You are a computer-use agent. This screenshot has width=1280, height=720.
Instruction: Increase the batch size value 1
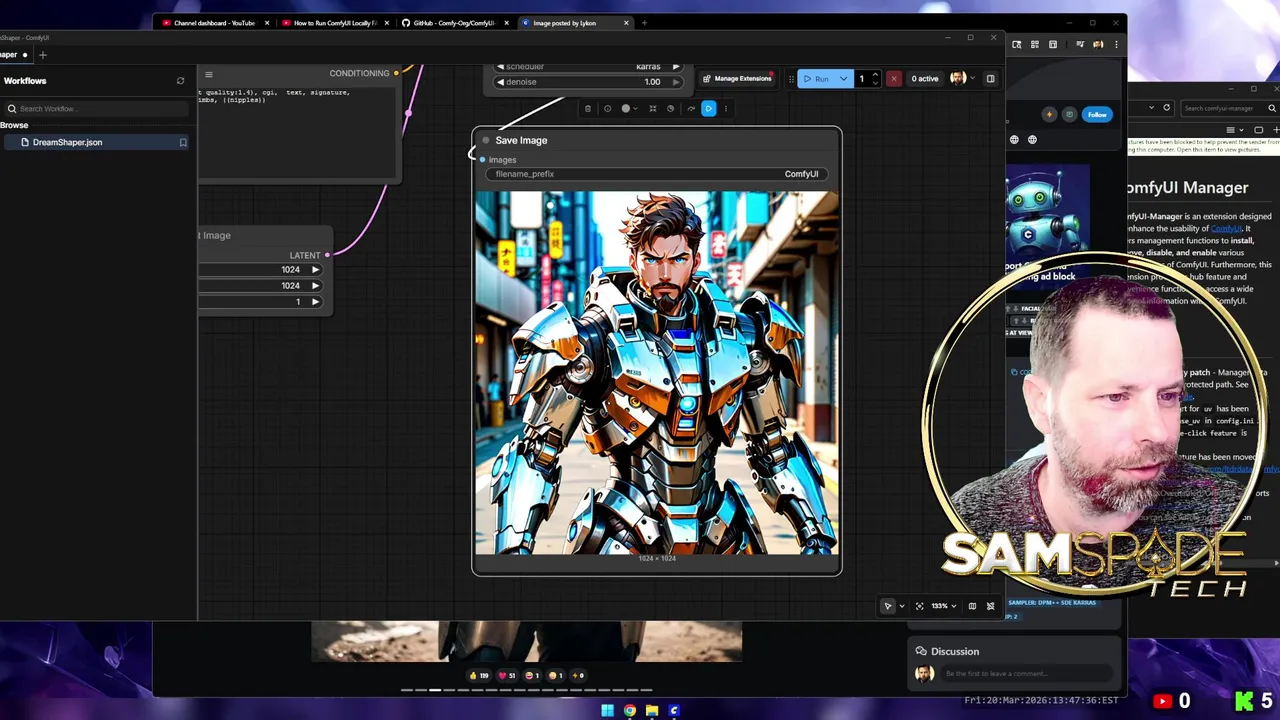[315, 302]
